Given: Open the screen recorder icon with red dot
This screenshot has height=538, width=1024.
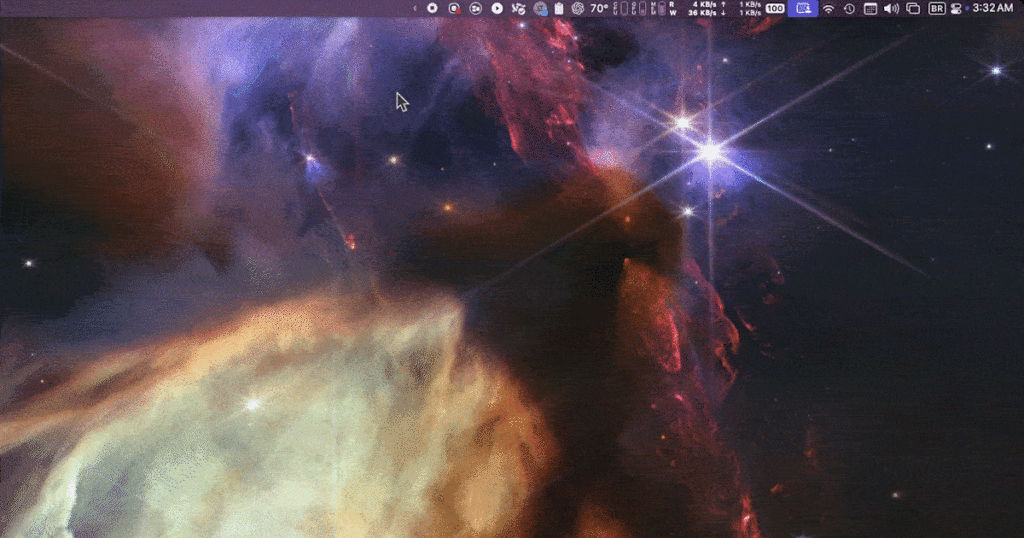Looking at the screenshot, I should [455, 8].
